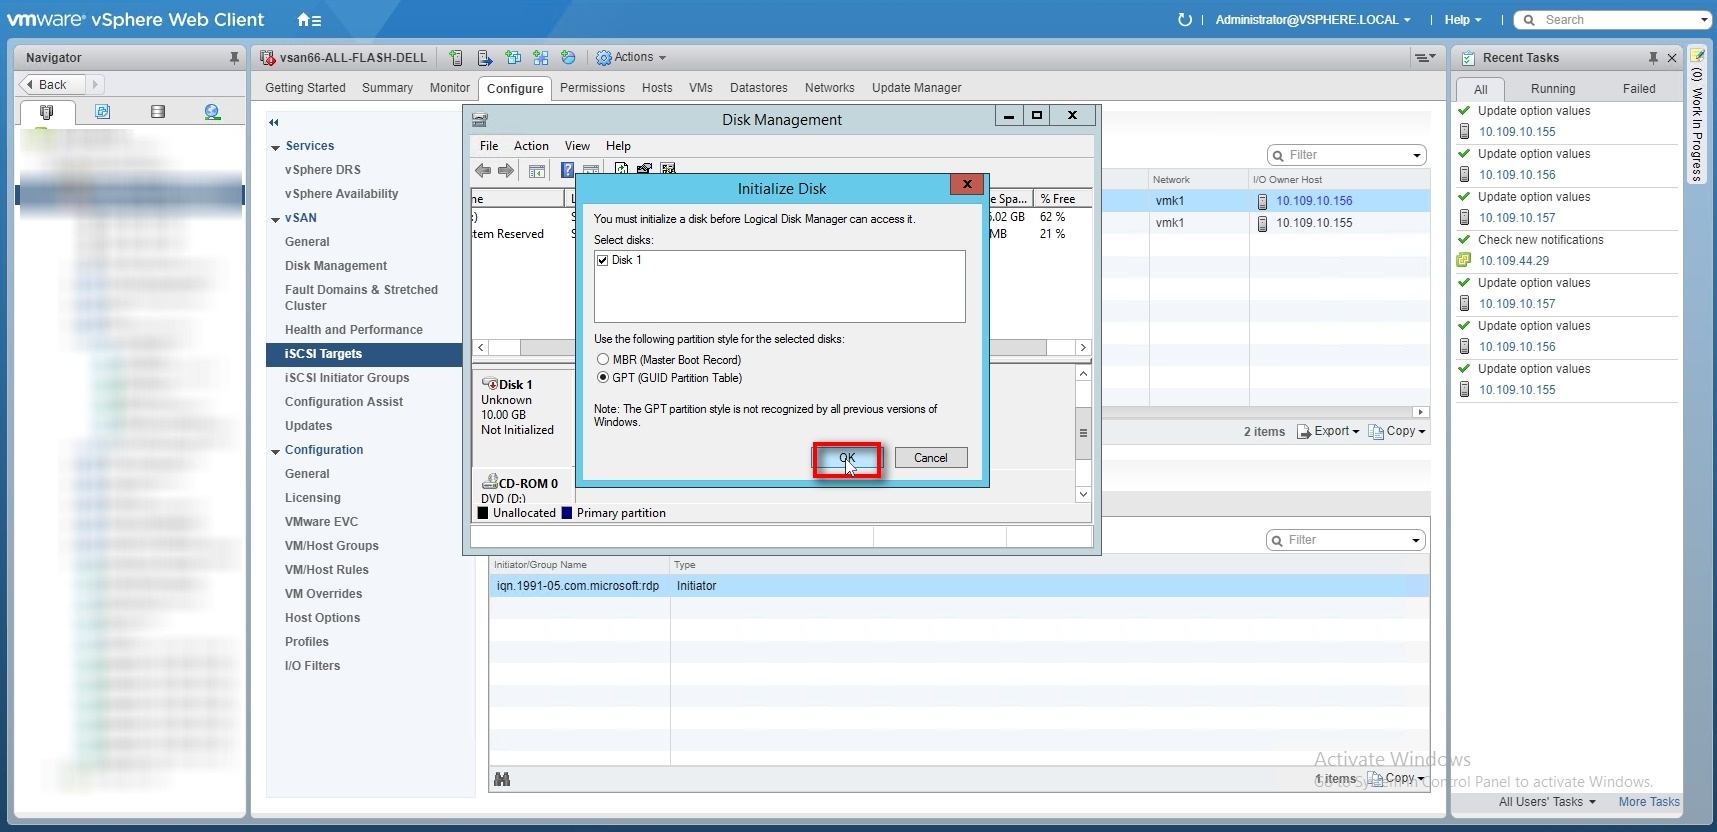Open the VMs and Templates navigator tab

(x=102, y=112)
